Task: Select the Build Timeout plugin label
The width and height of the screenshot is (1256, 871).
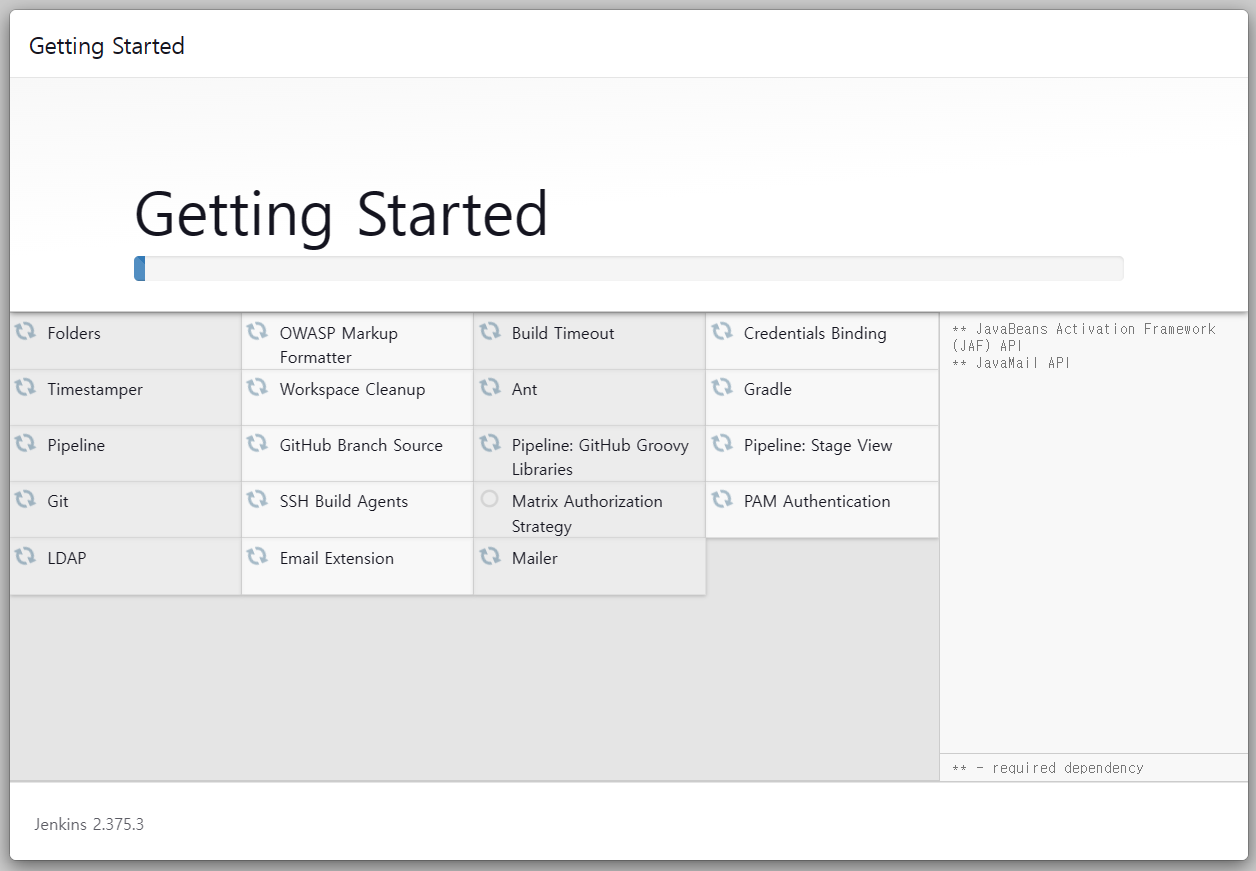Action: [563, 334]
